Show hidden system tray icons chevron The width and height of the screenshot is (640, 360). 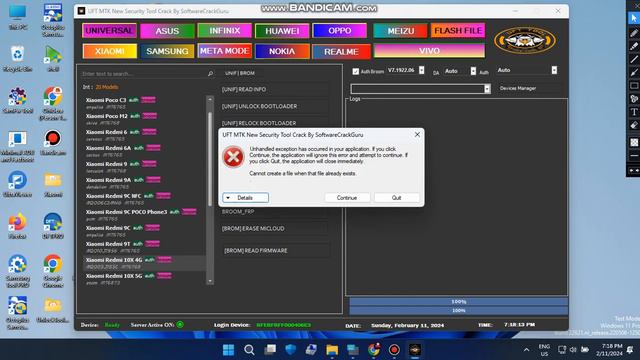click(527, 350)
